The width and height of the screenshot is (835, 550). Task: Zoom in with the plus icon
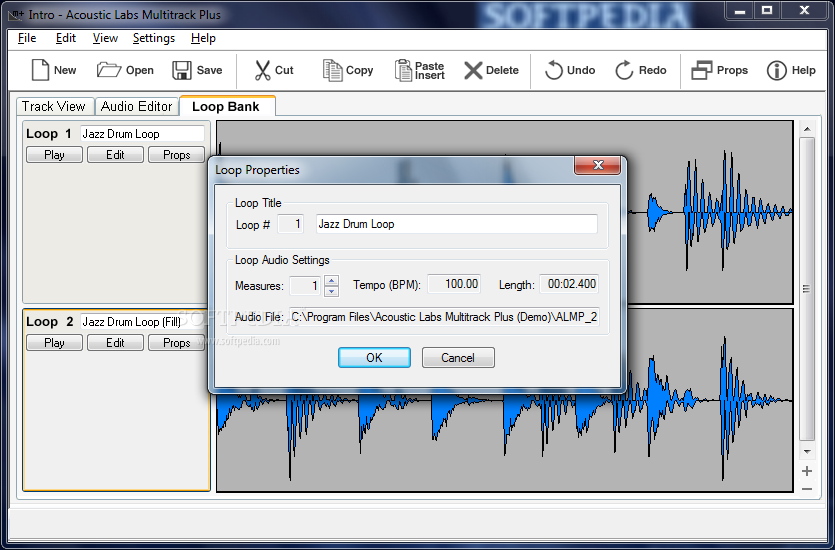coord(807,471)
